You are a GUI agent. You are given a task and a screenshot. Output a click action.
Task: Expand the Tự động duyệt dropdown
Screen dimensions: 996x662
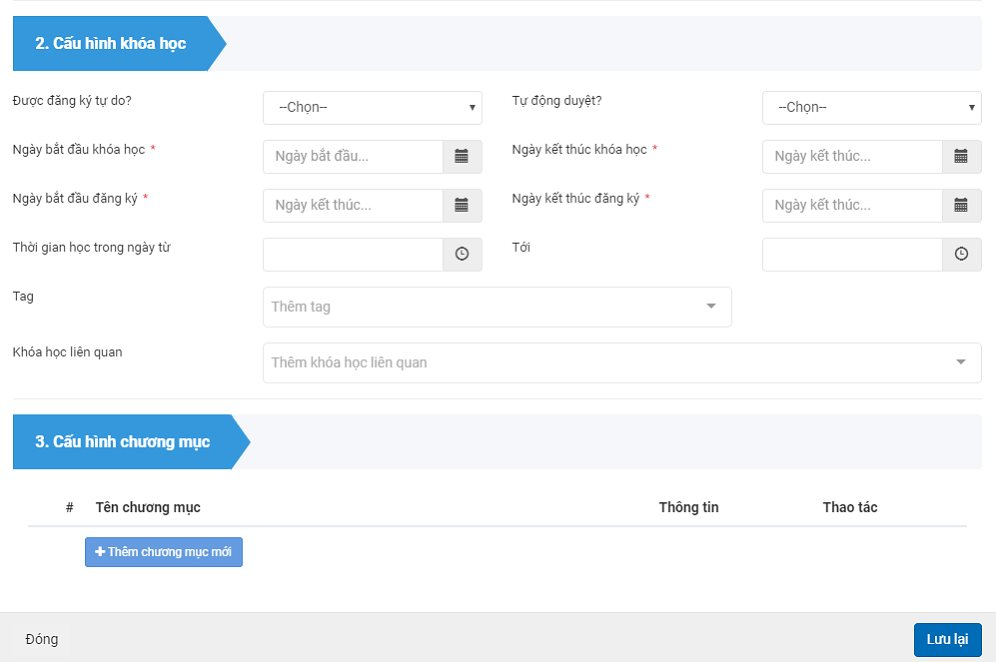click(x=871, y=108)
